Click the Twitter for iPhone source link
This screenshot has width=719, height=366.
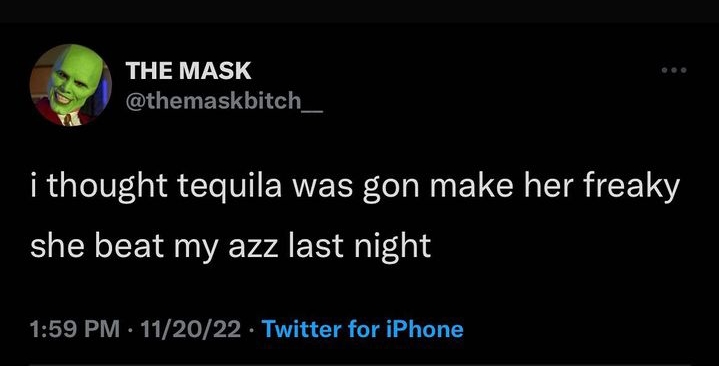pos(362,329)
